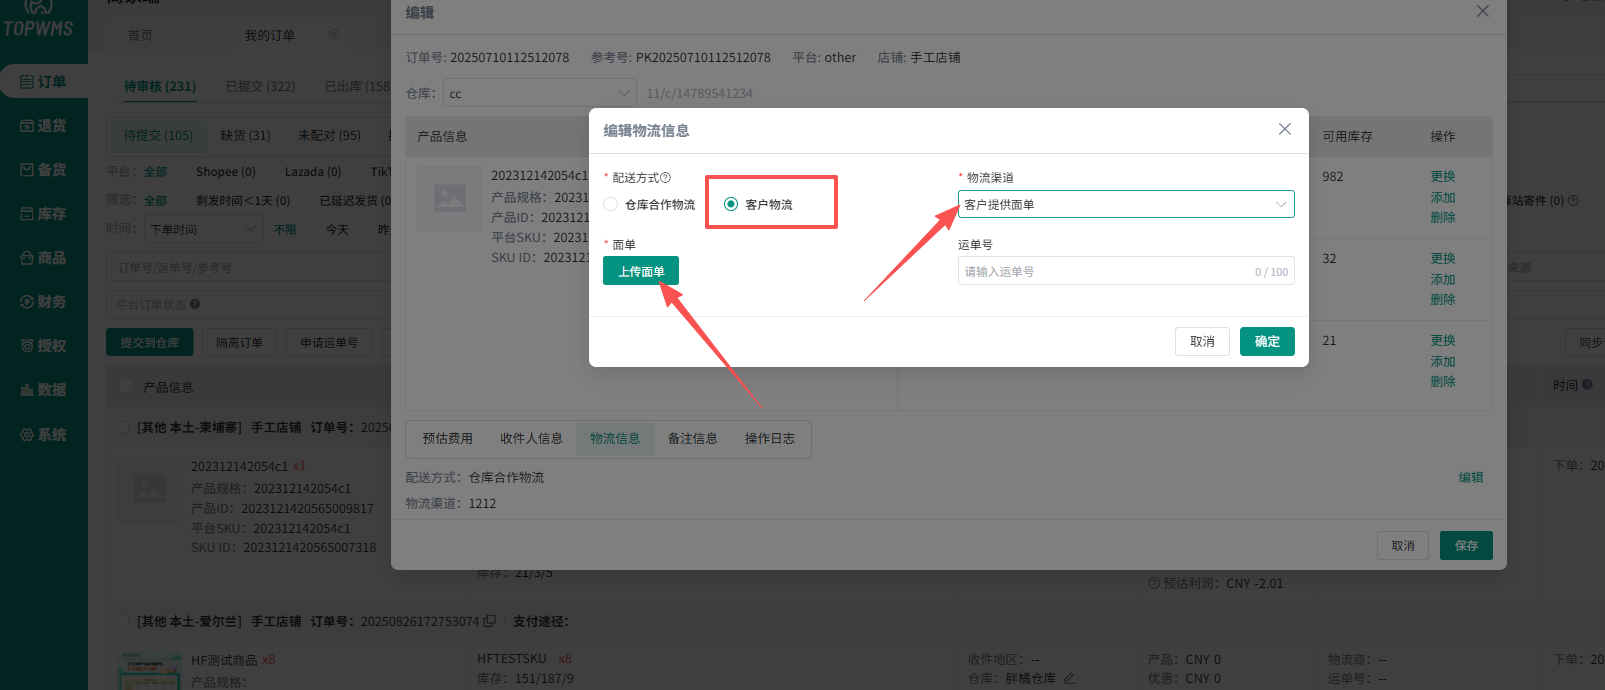Screen dimensions: 1605x690
Task: Click 取消 in the 编辑 order dialog
Action: coord(1403,545)
